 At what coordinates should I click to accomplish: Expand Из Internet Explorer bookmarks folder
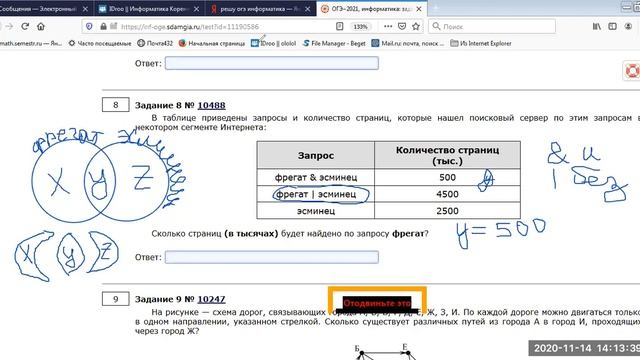tap(481, 43)
